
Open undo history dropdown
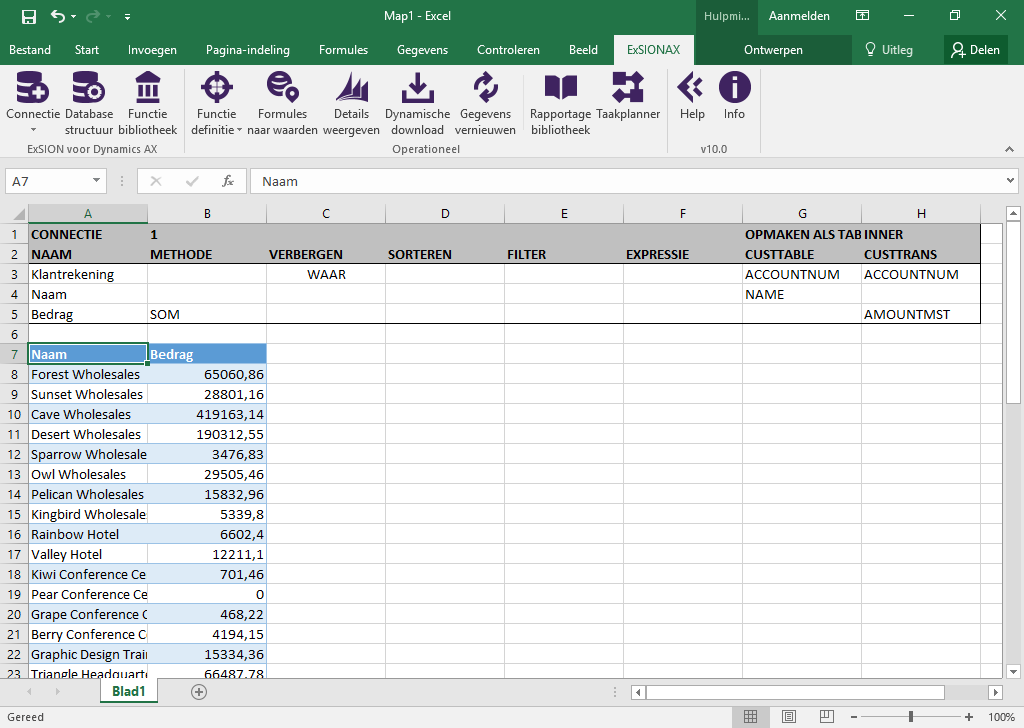point(73,16)
